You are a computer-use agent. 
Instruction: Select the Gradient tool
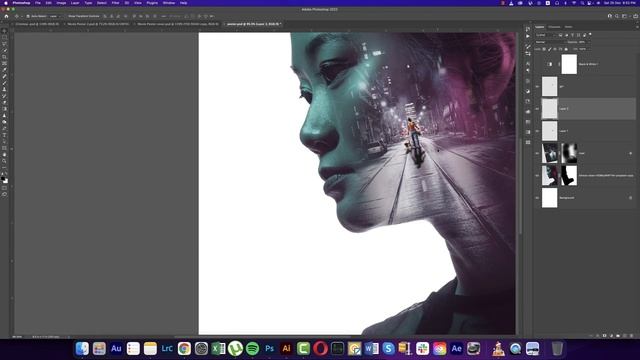(4, 109)
